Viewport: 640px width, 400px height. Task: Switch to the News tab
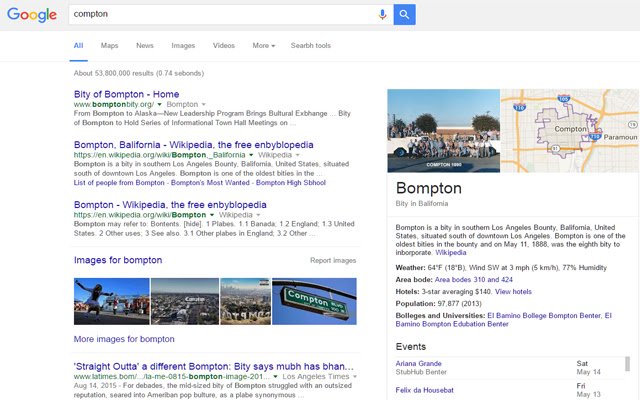tap(145, 46)
